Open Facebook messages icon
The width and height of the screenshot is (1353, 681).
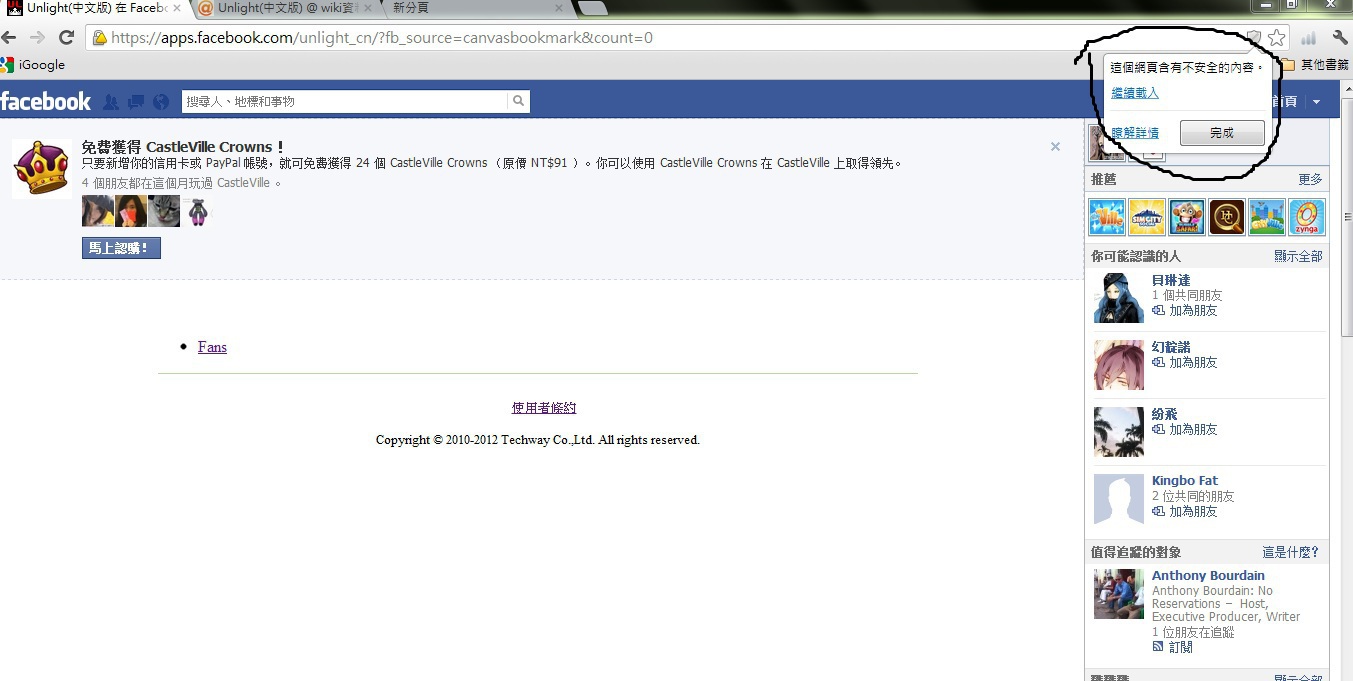coord(136,102)
